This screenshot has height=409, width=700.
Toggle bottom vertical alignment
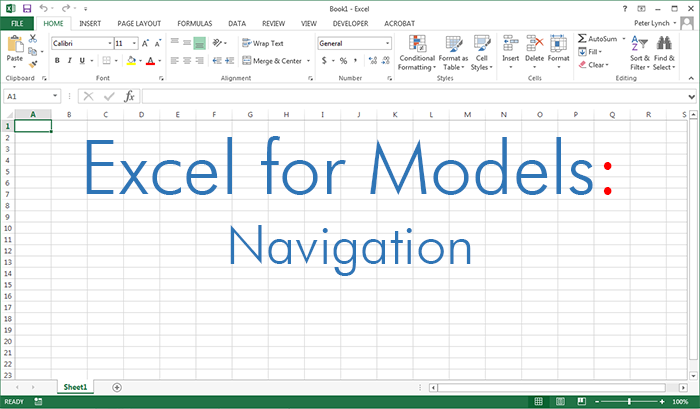click(x=200, y=43)
